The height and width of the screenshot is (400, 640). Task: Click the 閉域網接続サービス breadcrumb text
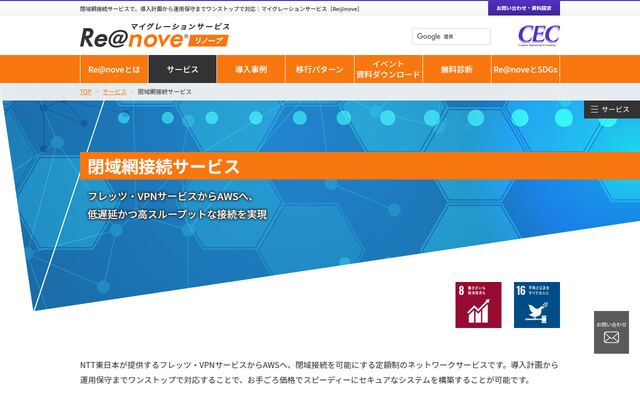[x=164, y=92]
